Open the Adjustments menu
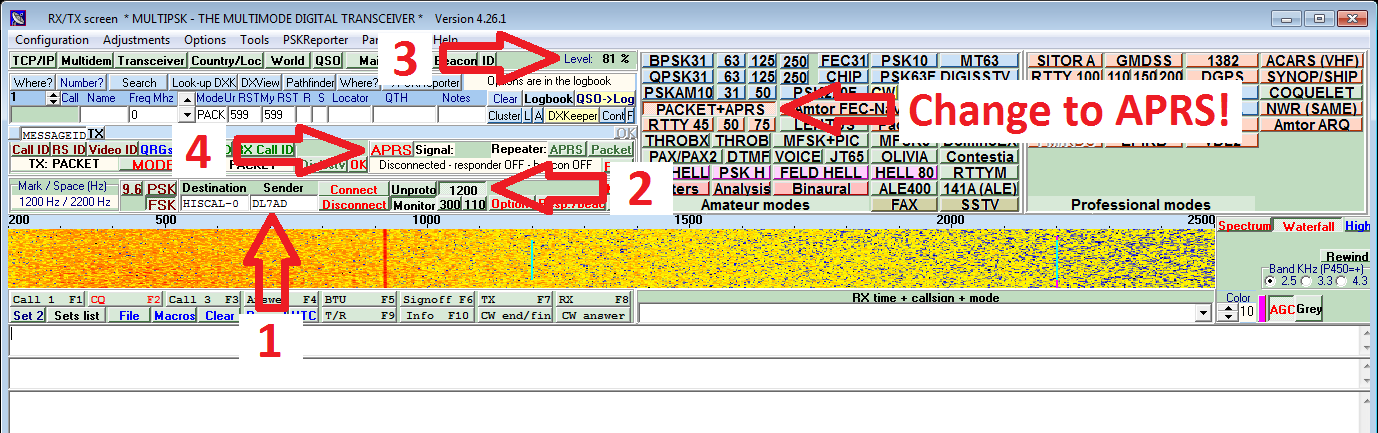1378x433 pixels. (x=137, y=40)
